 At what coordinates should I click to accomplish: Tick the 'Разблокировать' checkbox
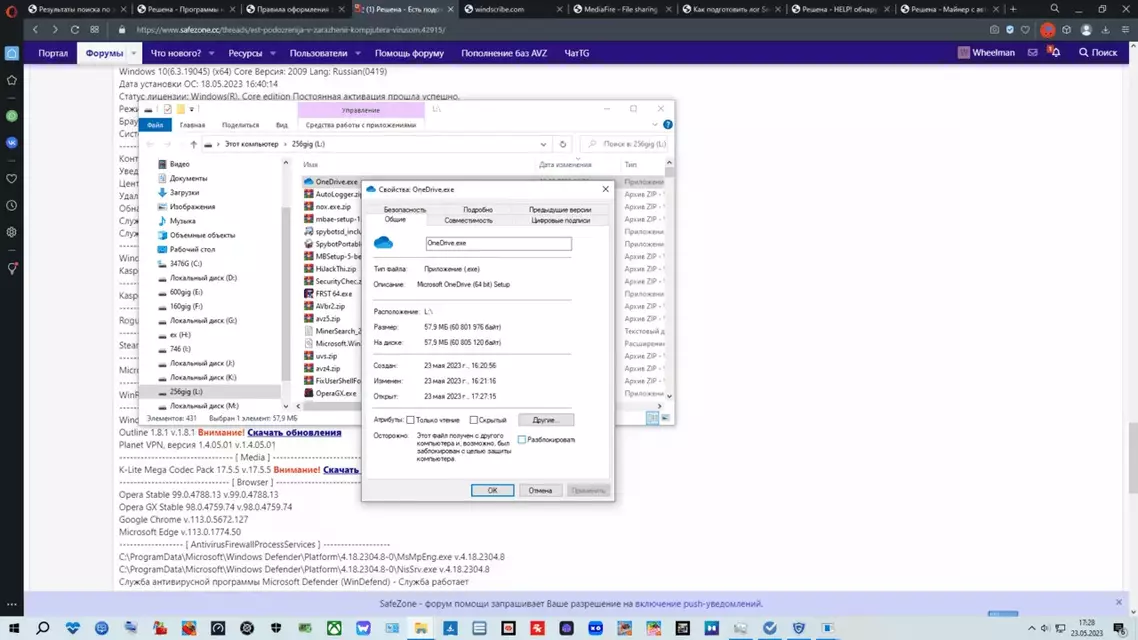click(521, 439)
